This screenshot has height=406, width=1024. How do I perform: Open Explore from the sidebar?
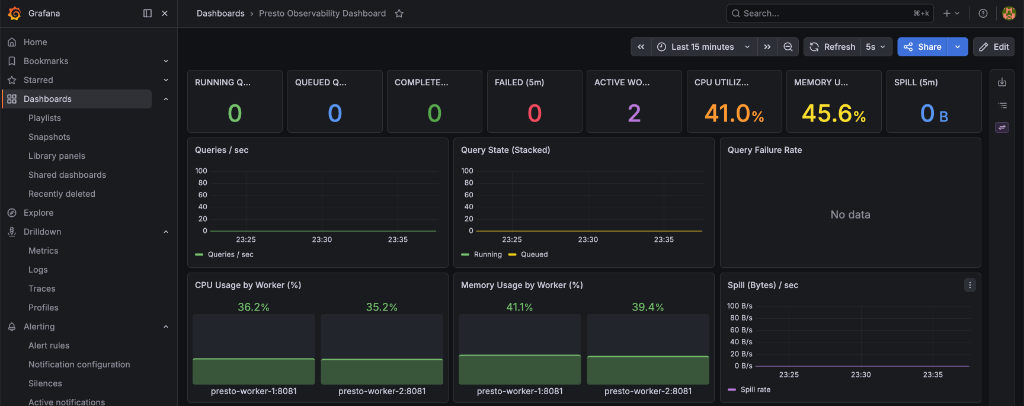point(39,213)
